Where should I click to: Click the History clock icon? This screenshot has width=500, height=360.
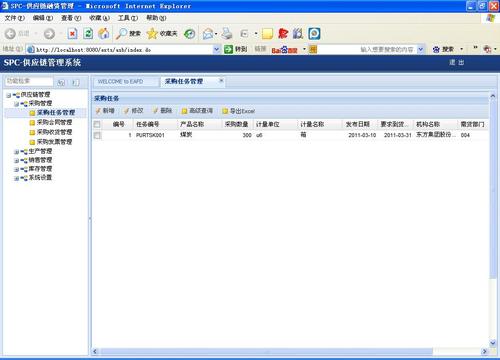190,33
